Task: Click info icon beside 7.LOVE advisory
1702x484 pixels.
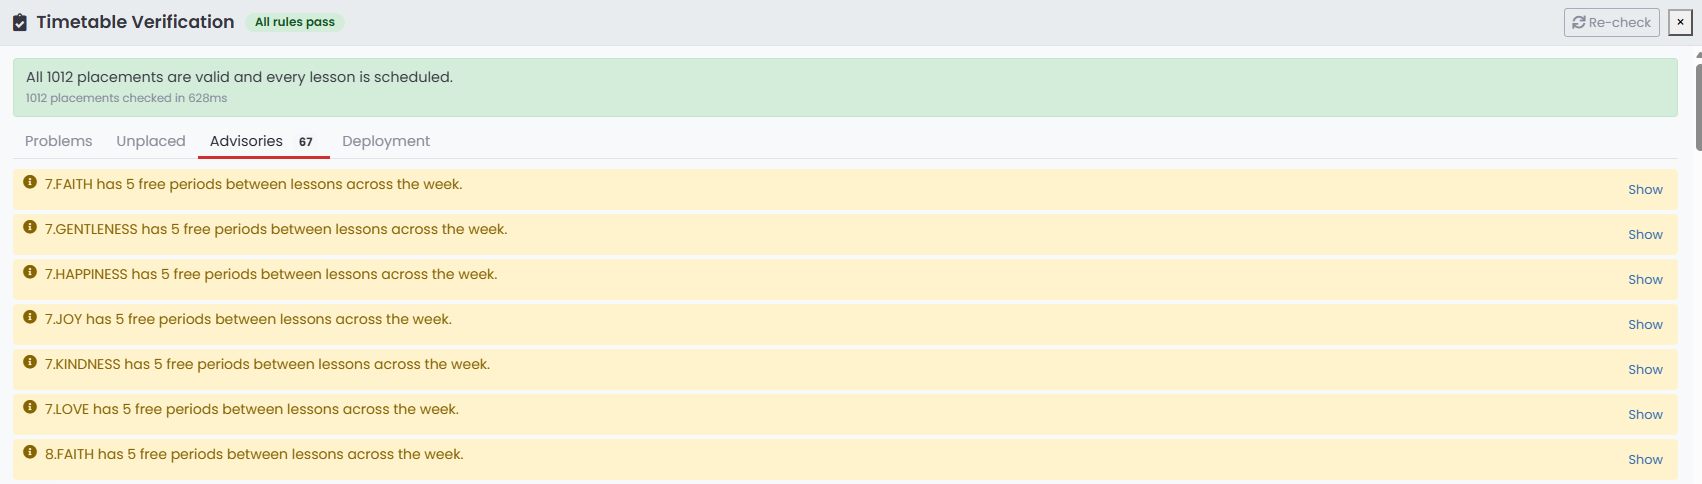Action: click(30, 407)
